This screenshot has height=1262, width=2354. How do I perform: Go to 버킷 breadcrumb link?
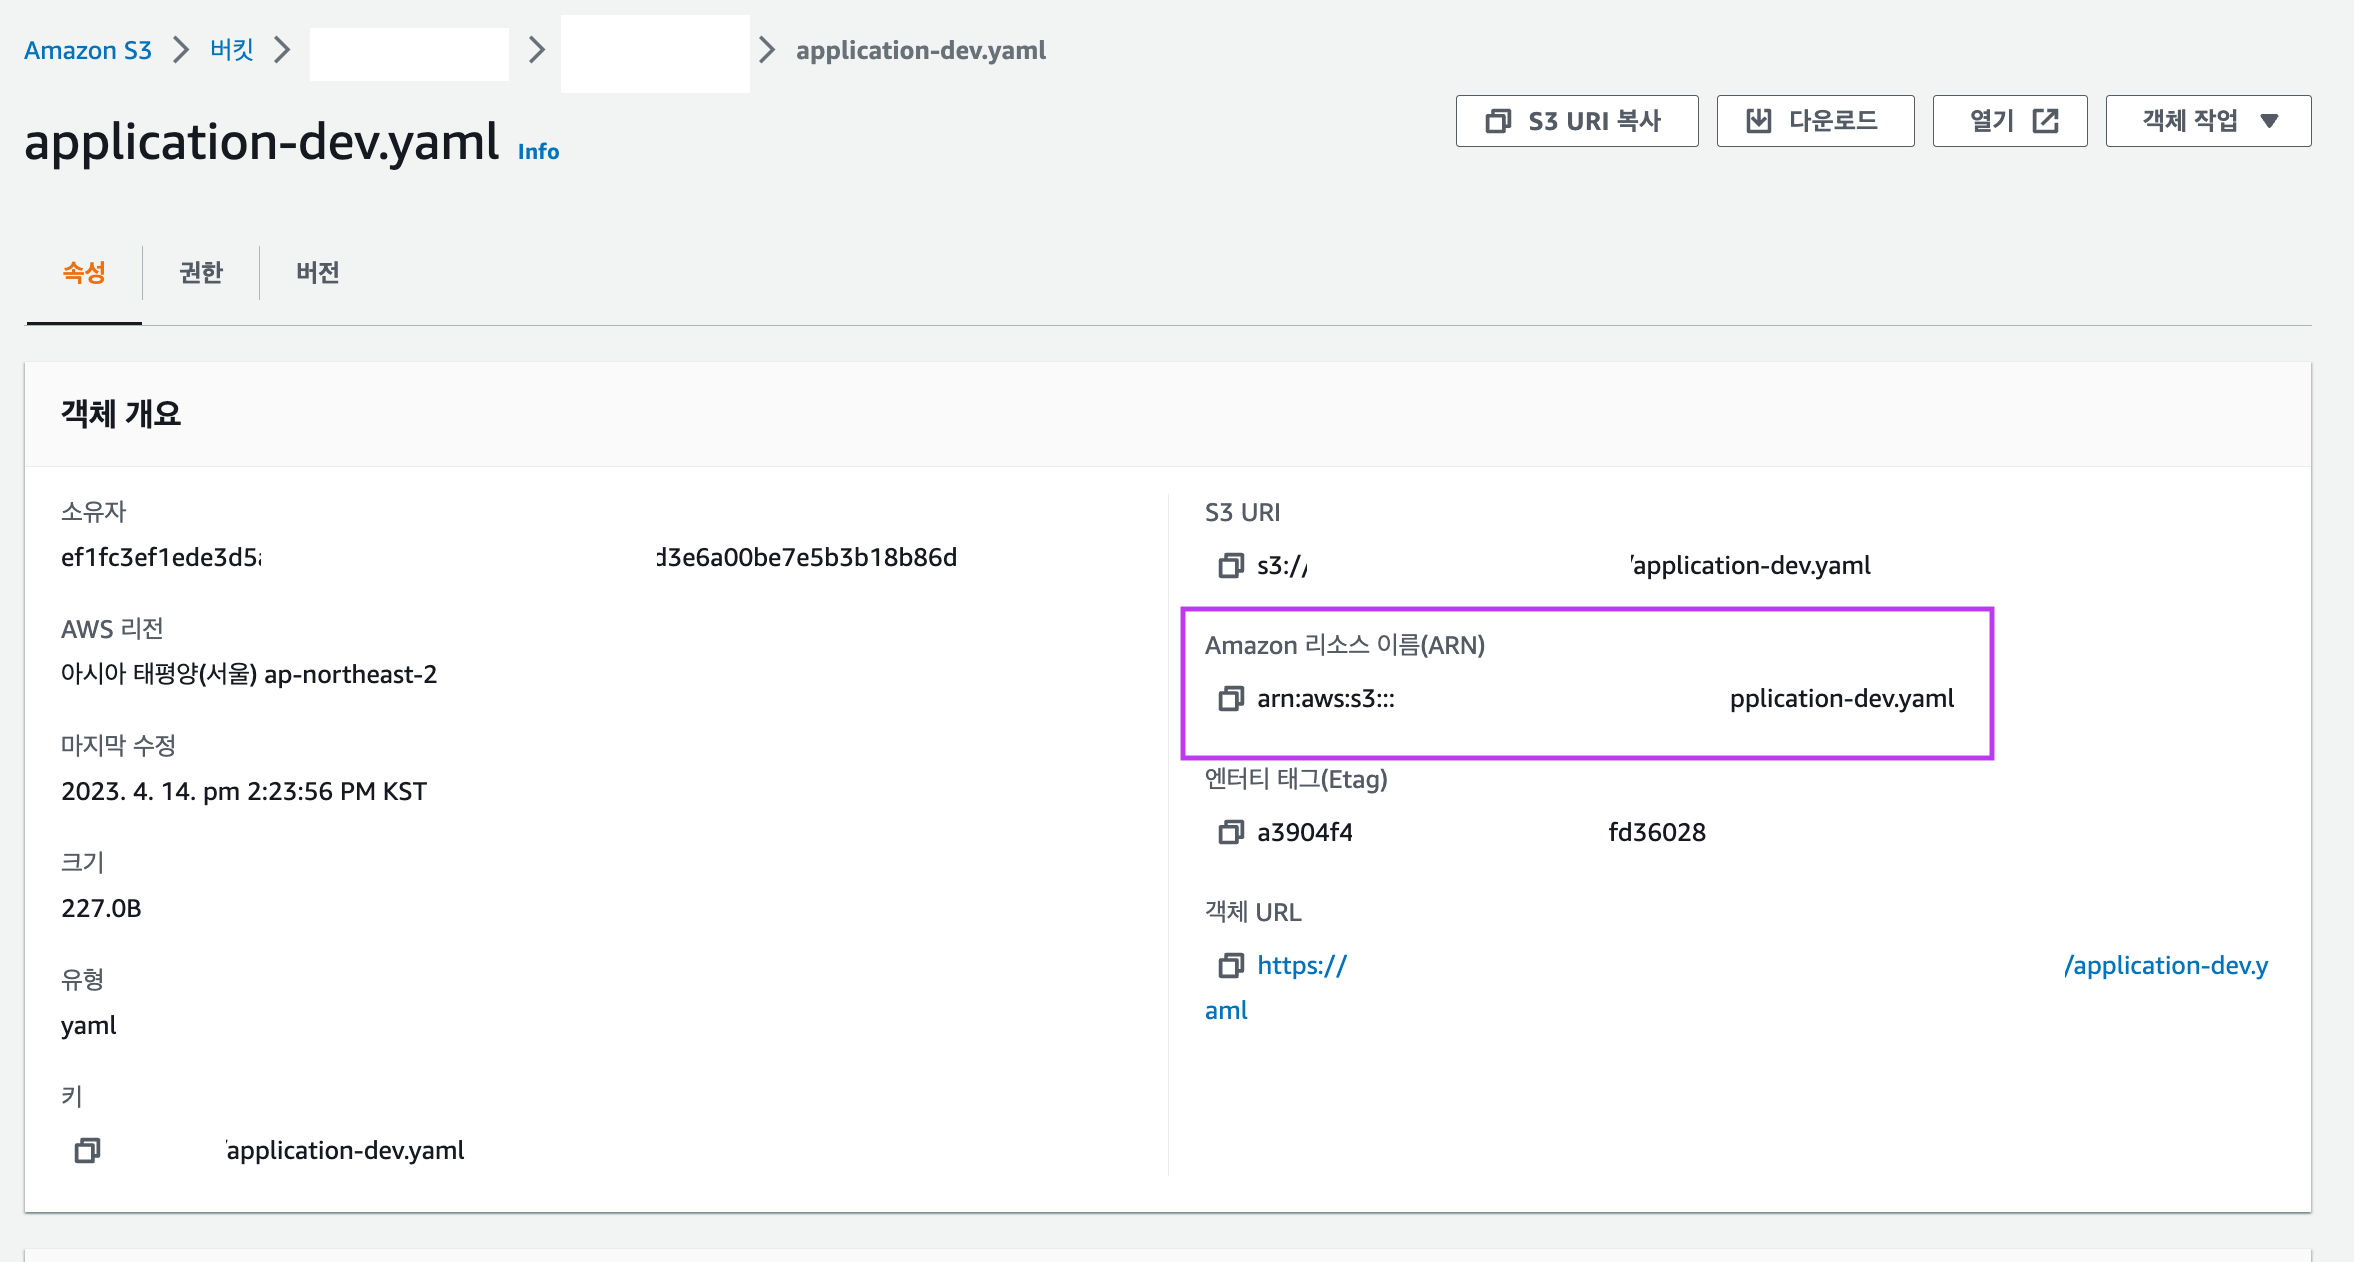click(x=232, y=50)
